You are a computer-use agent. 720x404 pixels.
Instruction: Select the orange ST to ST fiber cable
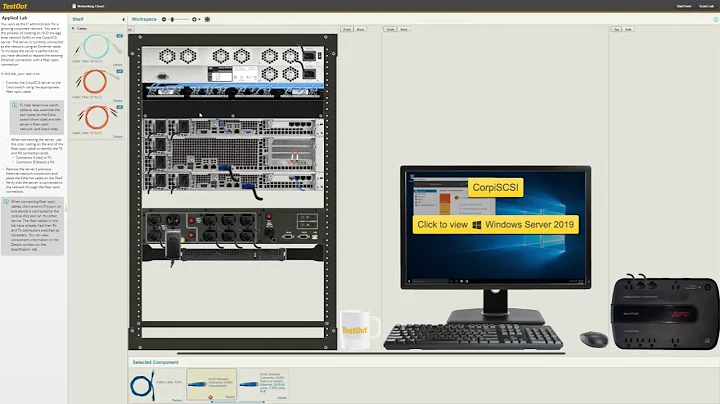pos(95,117)
